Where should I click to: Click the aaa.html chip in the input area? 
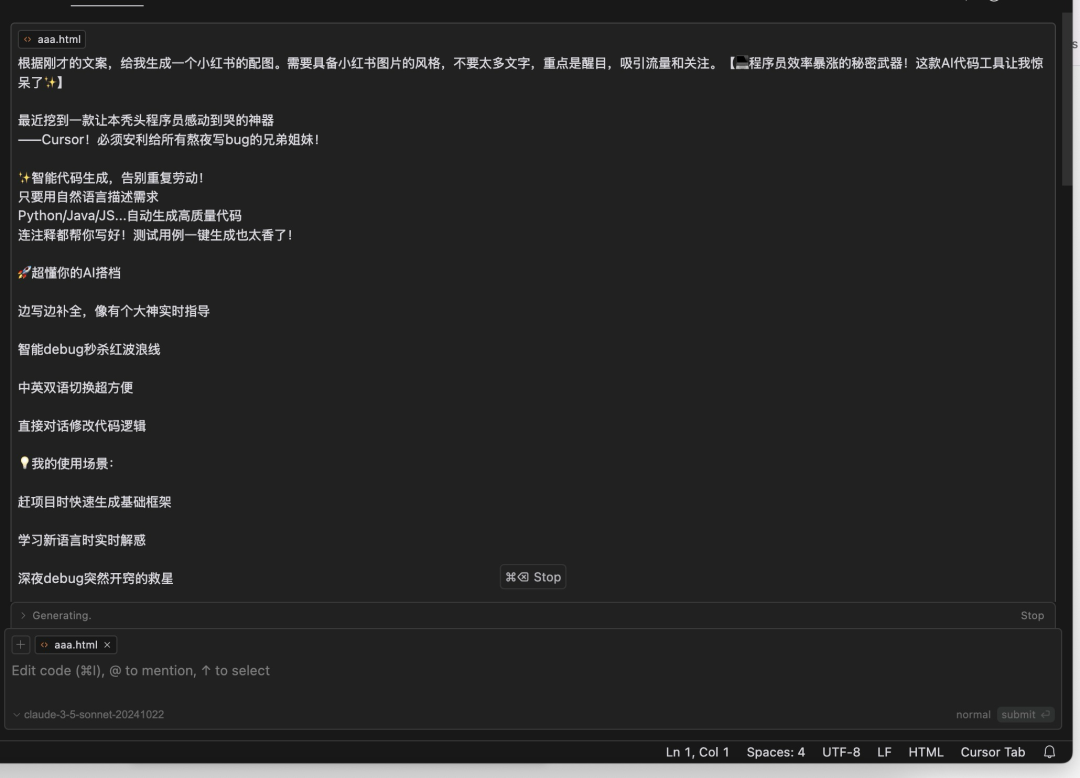pyautogui.click(x=76, y=644)
